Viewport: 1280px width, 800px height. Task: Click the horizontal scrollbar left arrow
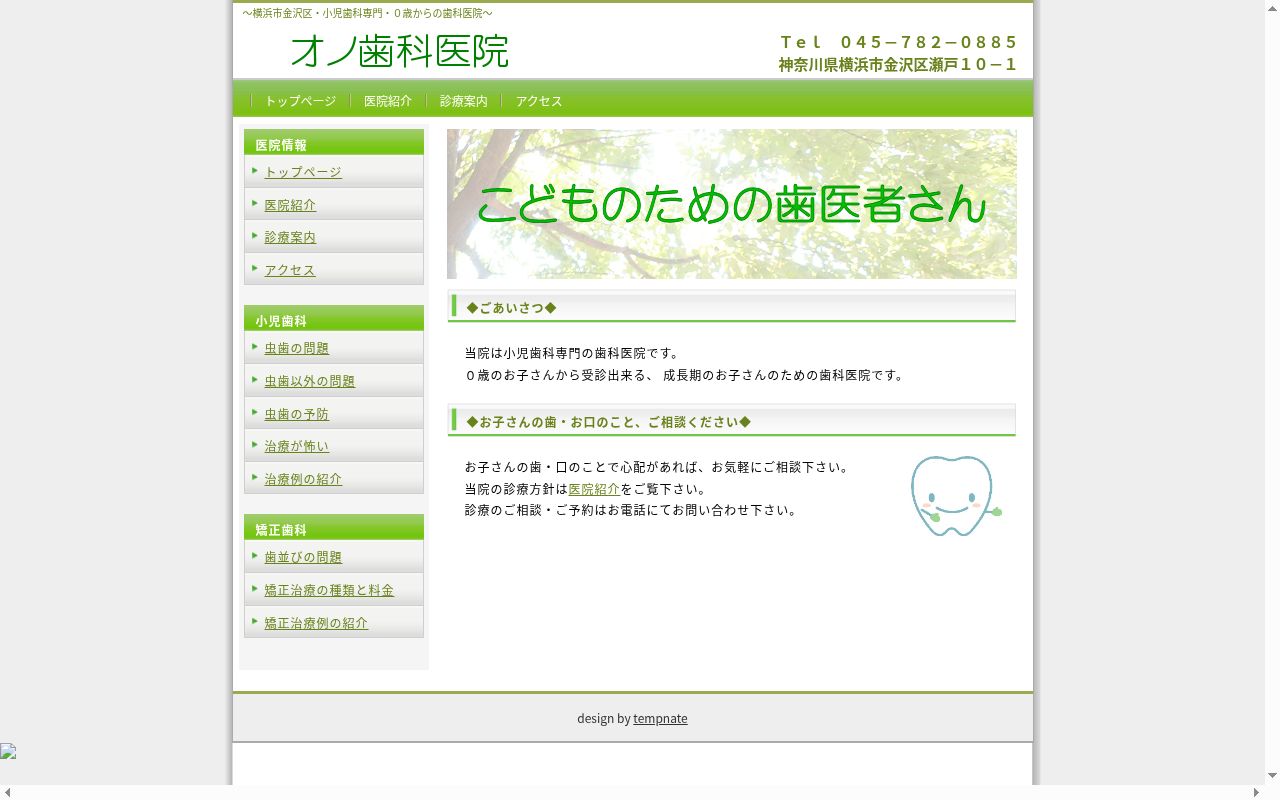pyautogui.click(x=8, y=792)
